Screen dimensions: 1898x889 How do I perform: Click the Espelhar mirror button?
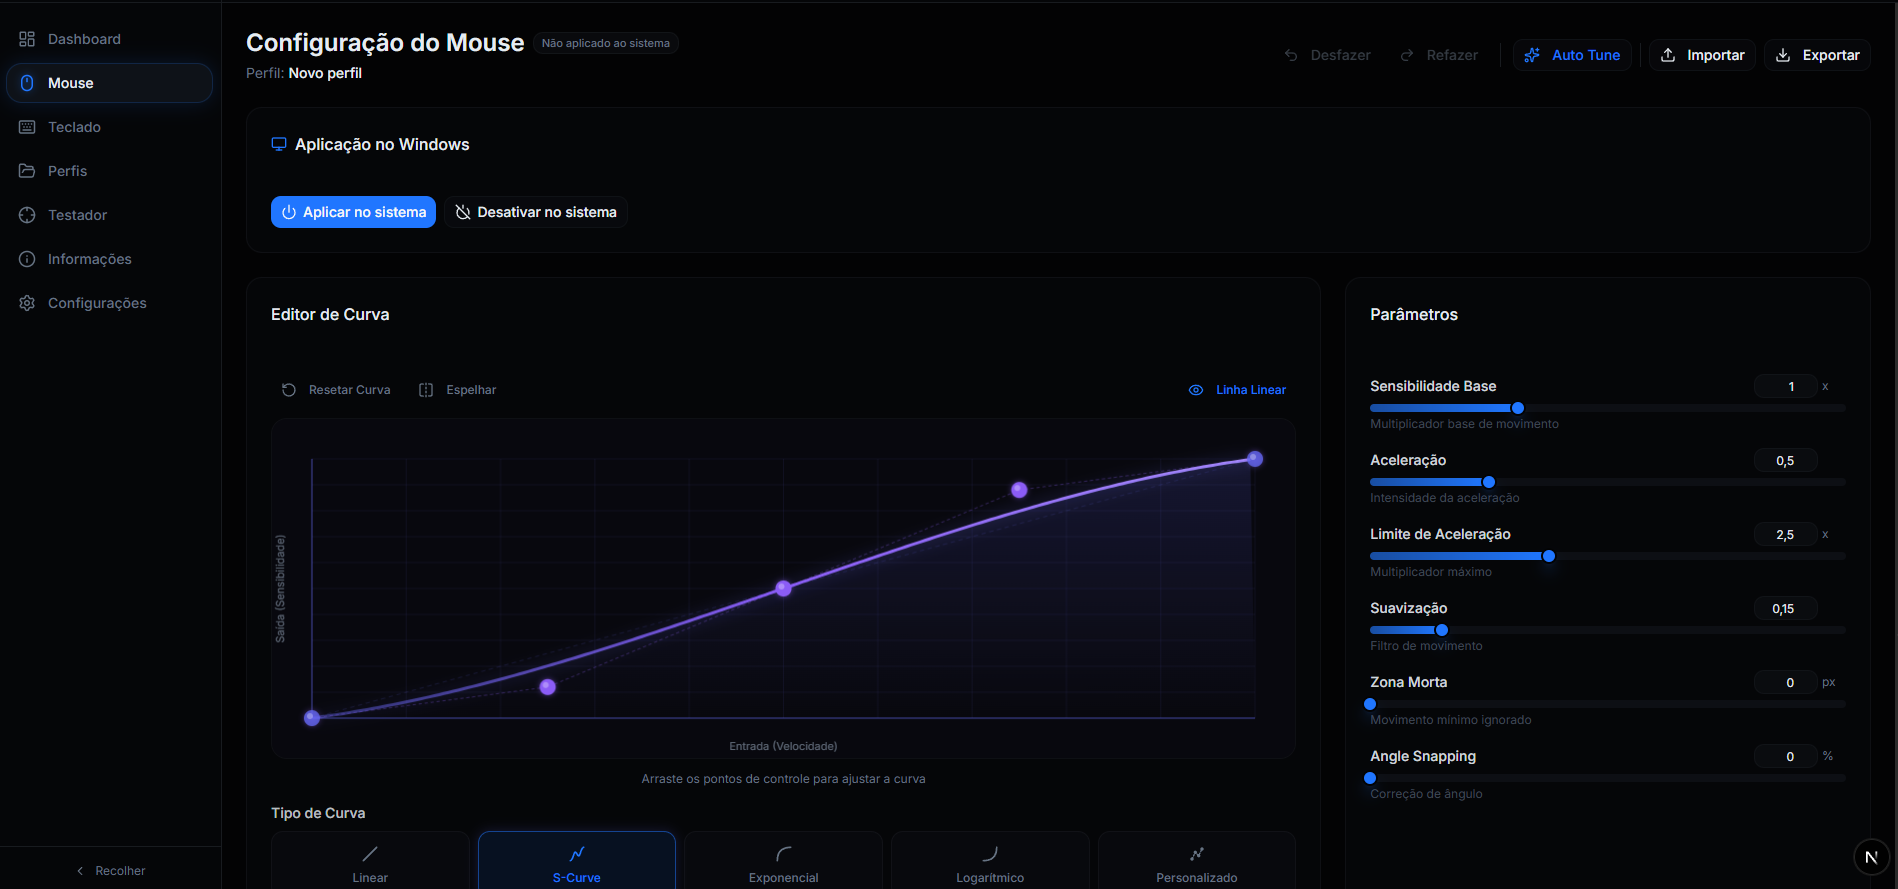(457, 390)
